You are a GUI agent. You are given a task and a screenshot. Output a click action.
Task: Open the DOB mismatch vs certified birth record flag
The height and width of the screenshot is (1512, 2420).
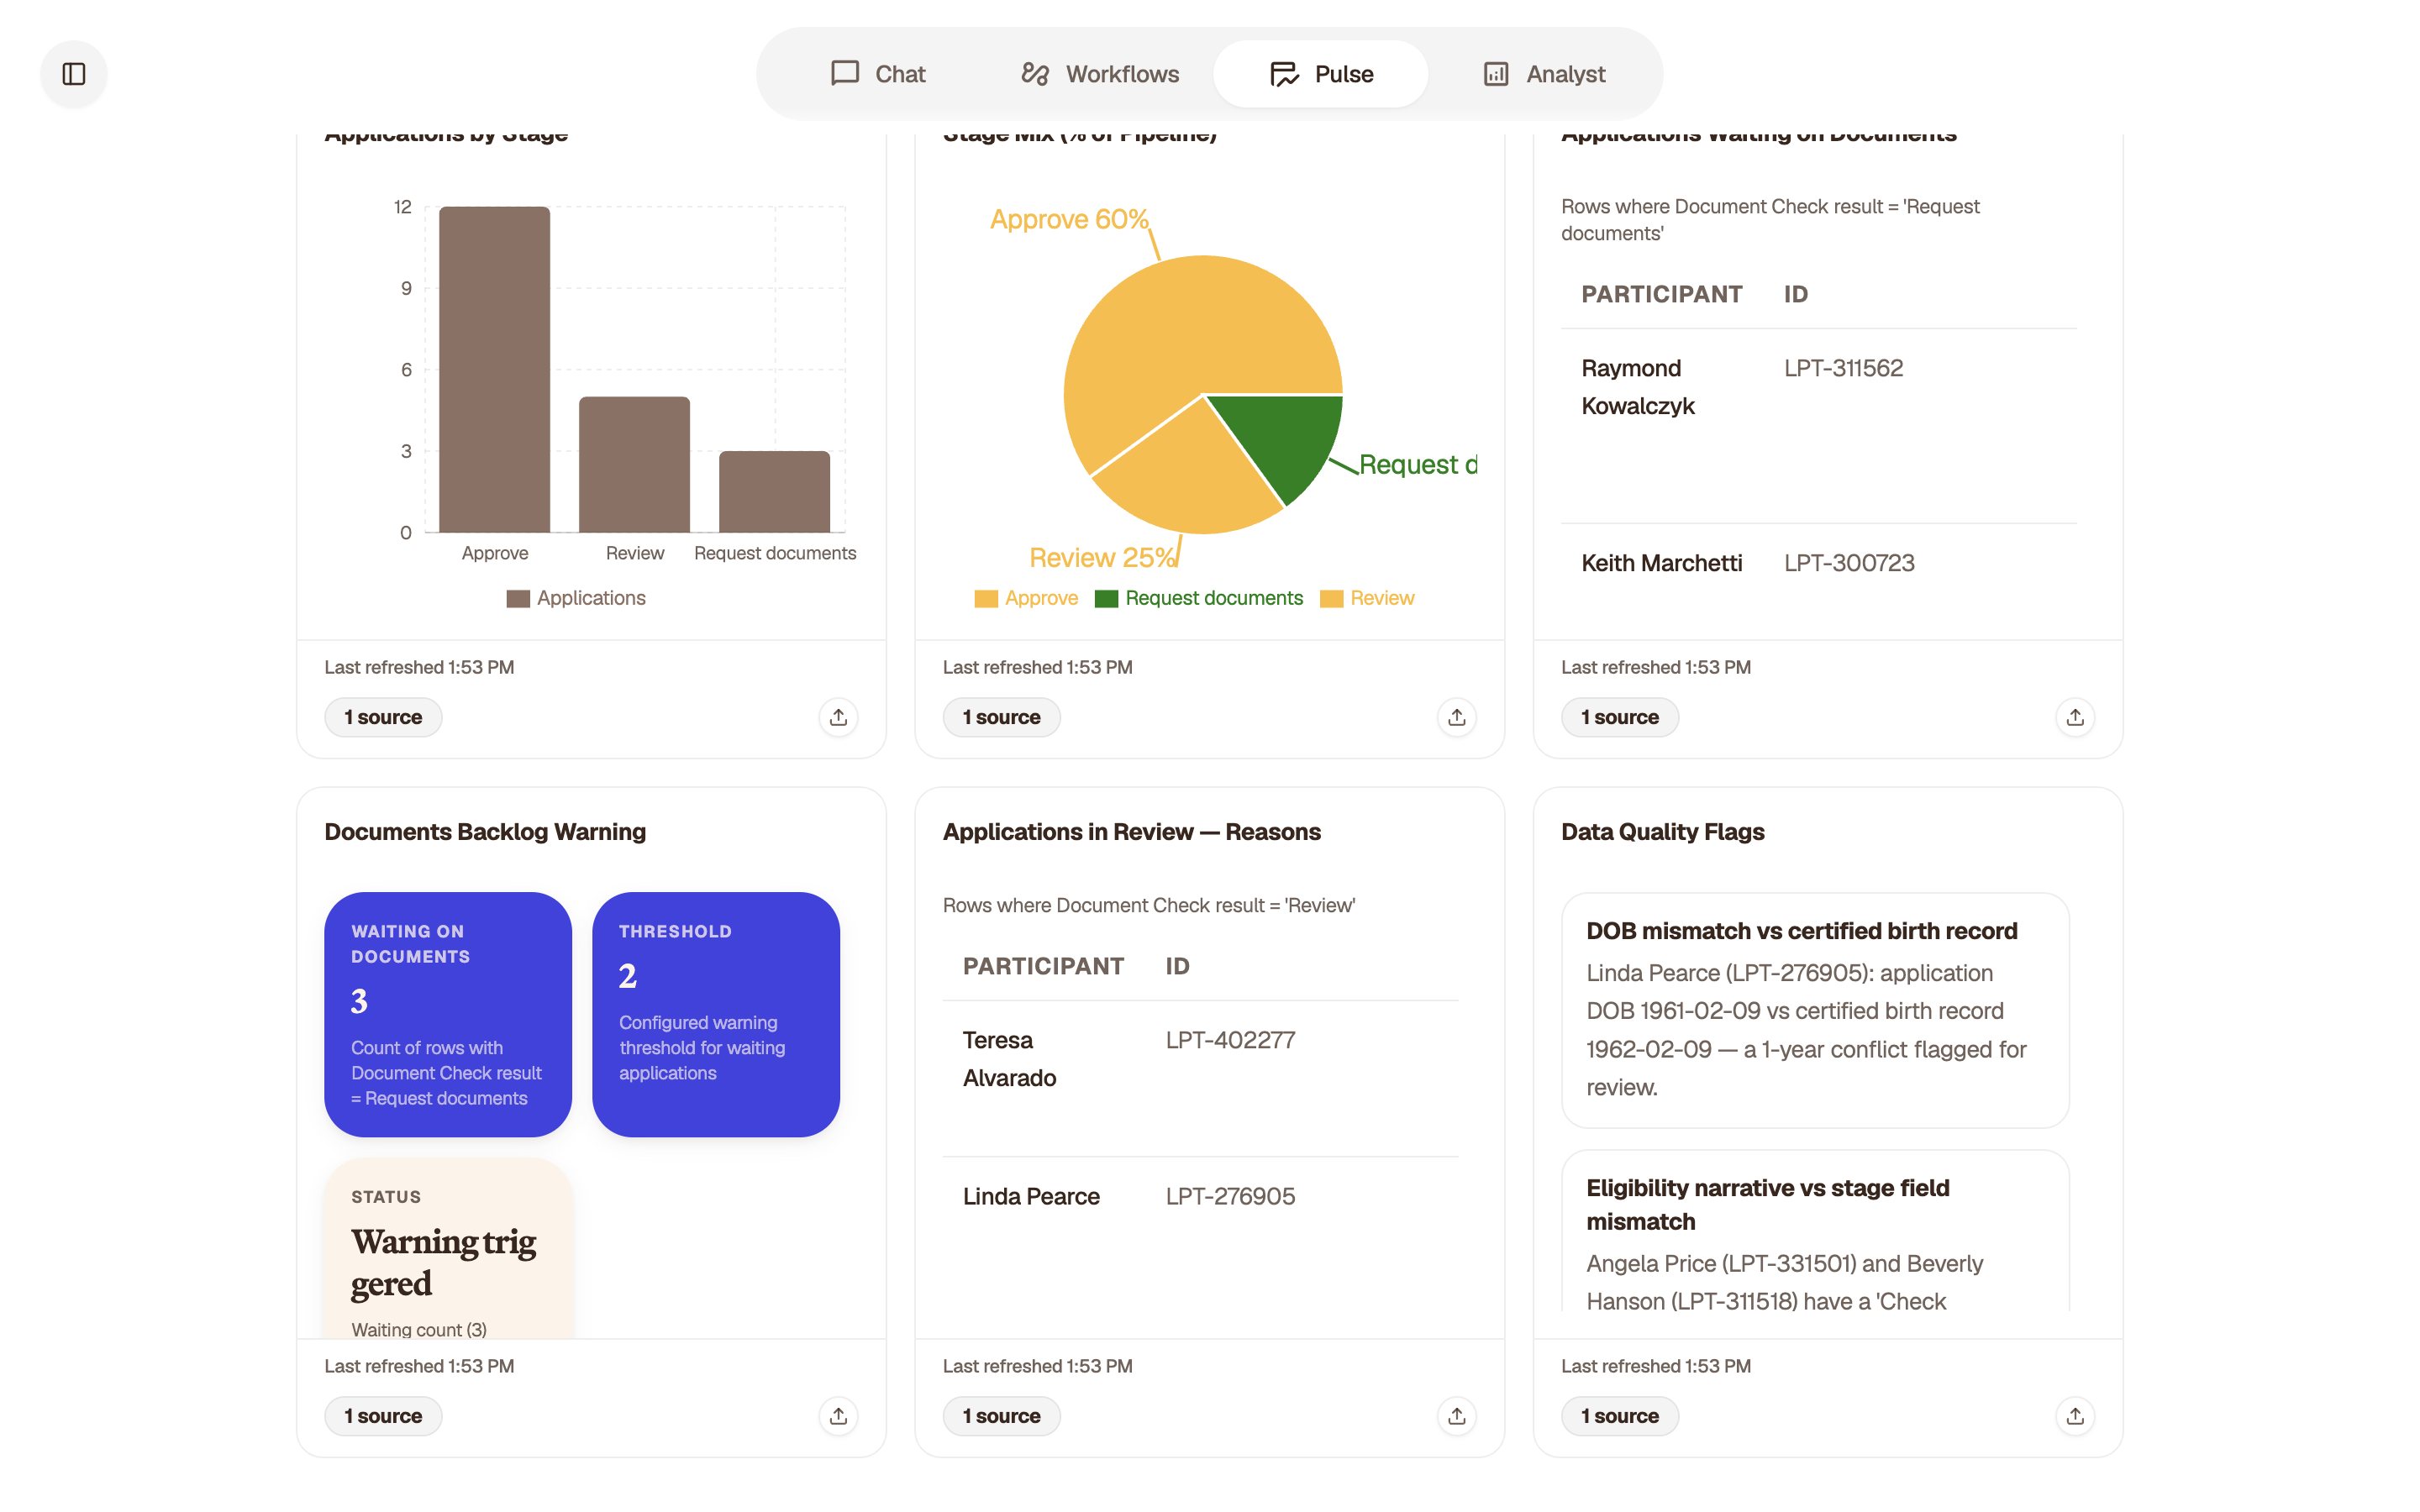(x=1815, y=1010)
